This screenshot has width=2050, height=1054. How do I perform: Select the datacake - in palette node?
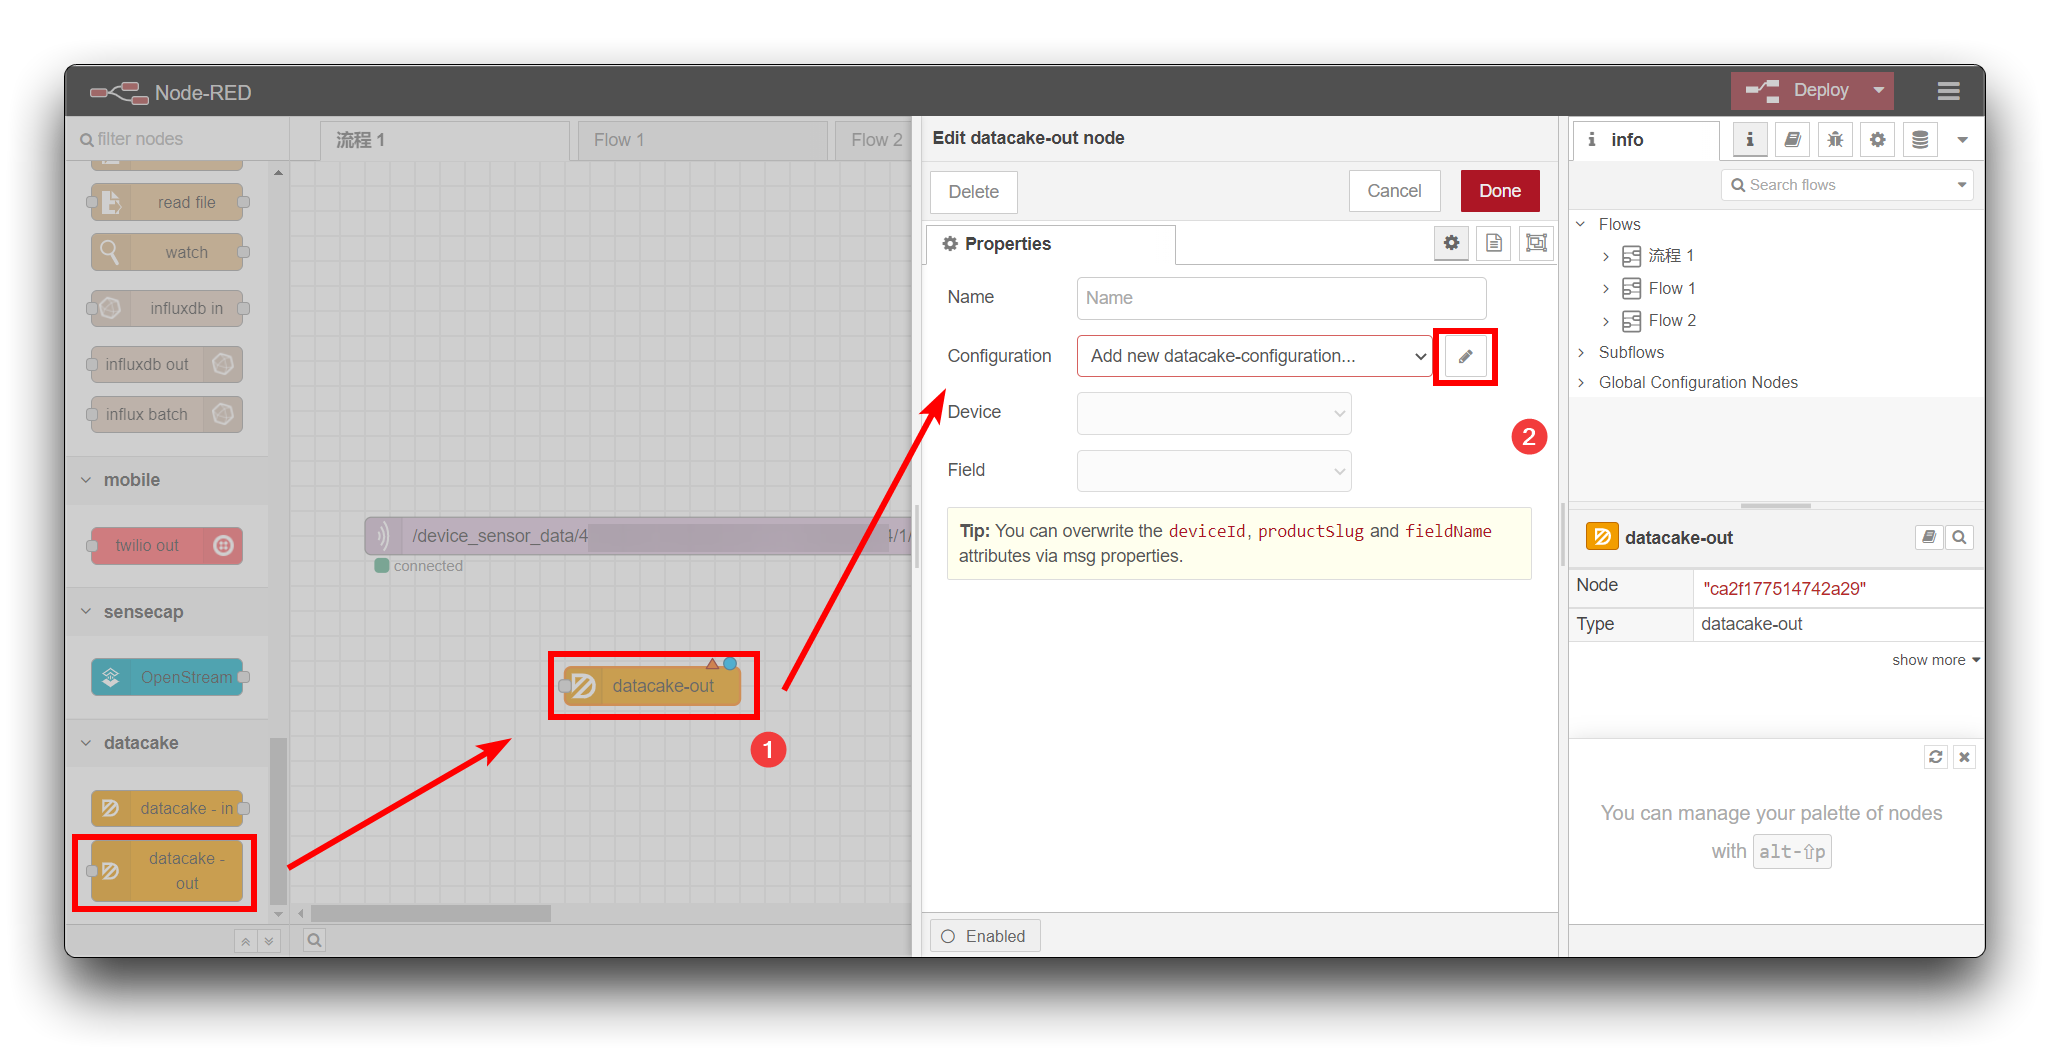pyautogui.click(x=167, y=808)
